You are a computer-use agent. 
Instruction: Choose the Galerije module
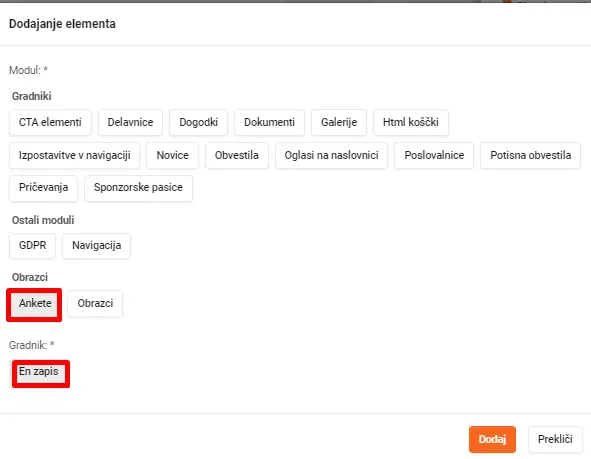tap(339, 122)
